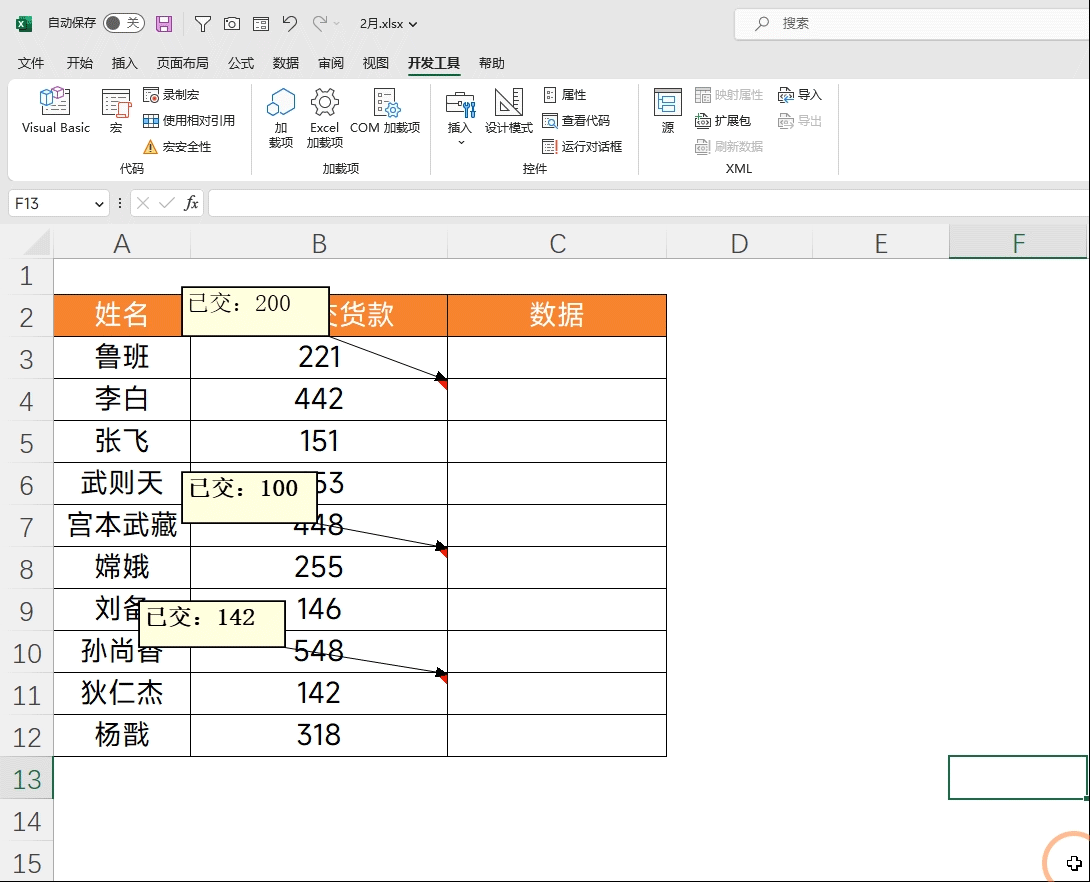This screenshot has width=1090, height=882.
Task: Select column C header
Action: 557,244
